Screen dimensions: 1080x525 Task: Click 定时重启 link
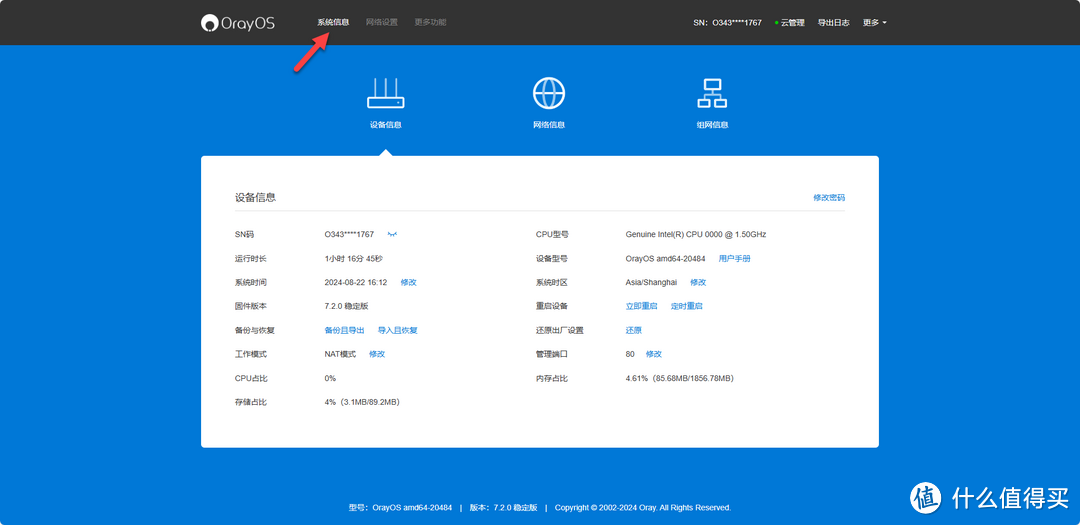pyautogui.click(x=687, y=306)
